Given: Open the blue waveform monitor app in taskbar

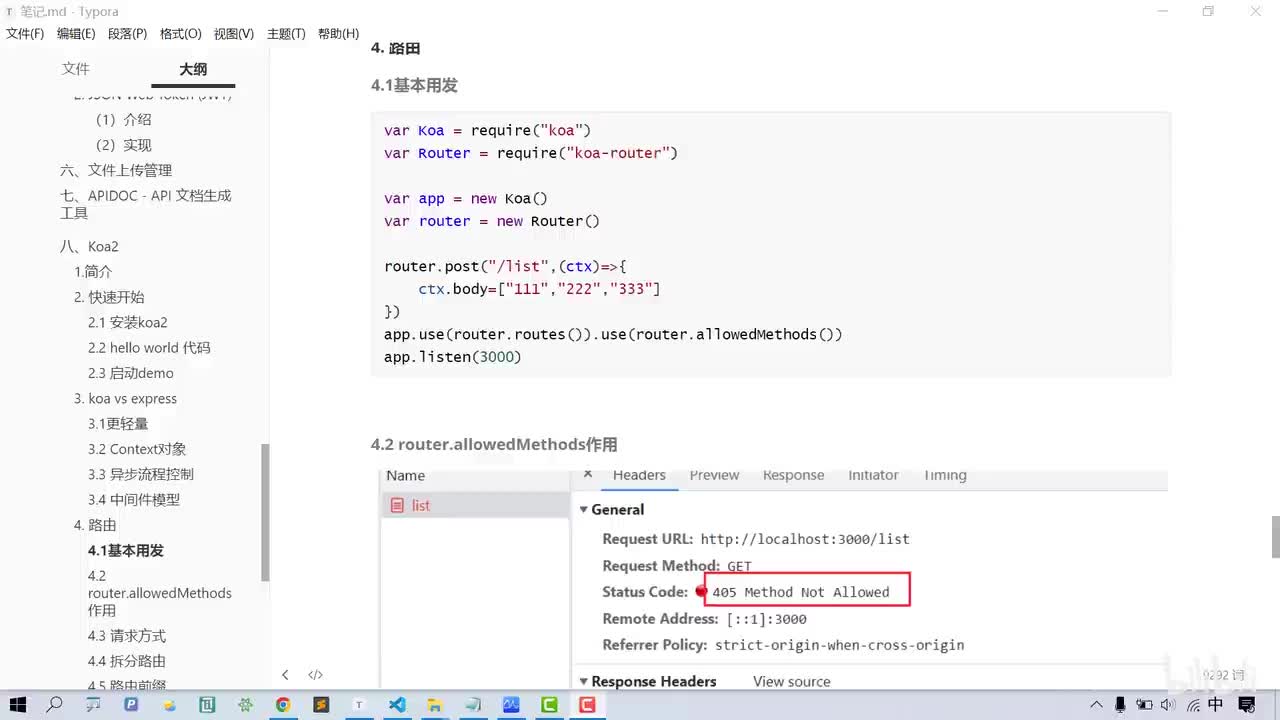Looking at the screenshot, I should click(x=511, y=705).
